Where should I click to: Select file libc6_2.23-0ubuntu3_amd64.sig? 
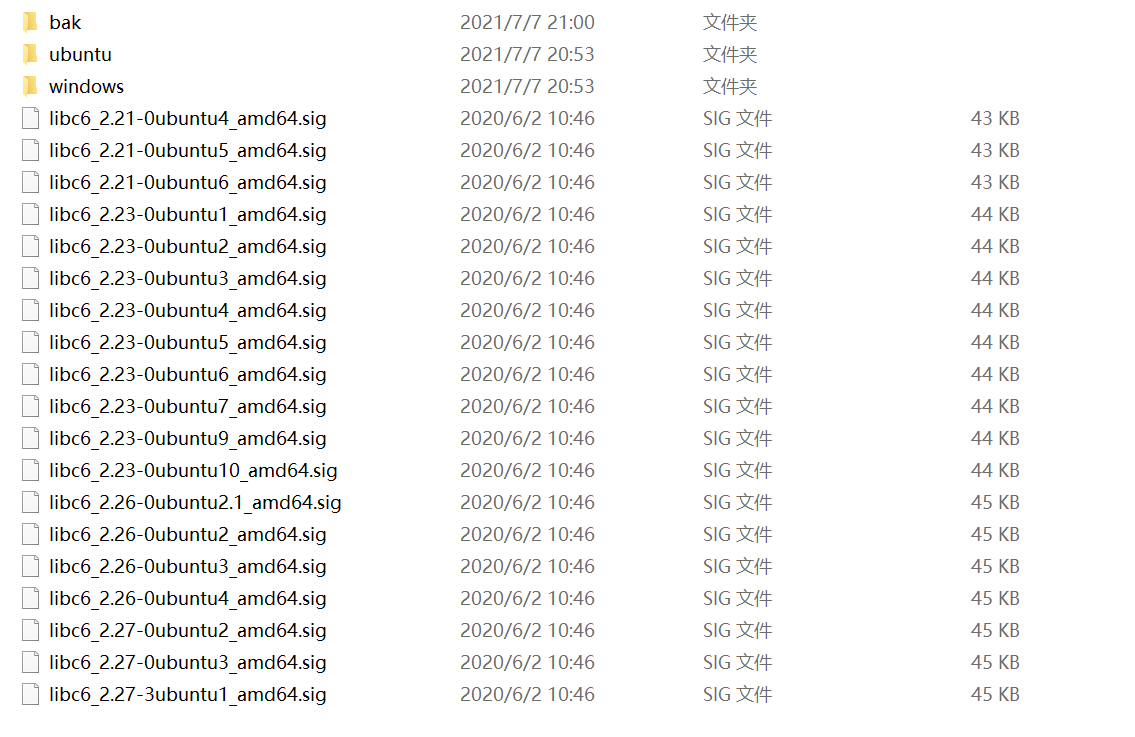pyautogui.click(x=187, y=279)
